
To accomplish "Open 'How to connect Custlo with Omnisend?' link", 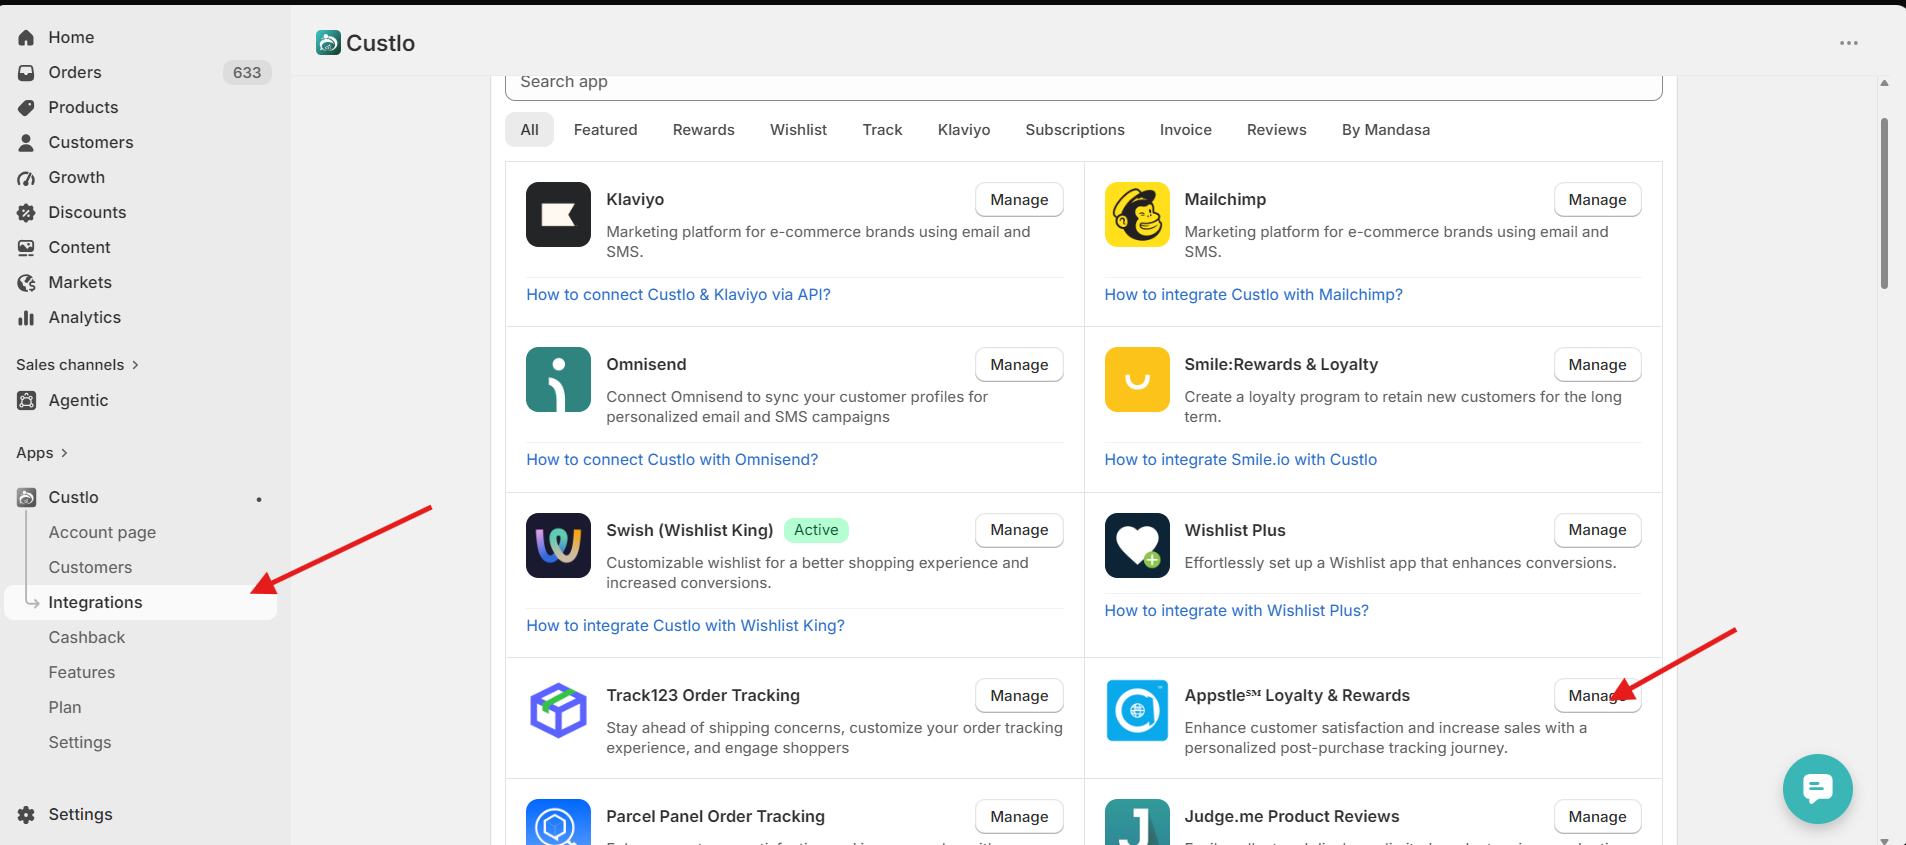I will tap(672, 460).
